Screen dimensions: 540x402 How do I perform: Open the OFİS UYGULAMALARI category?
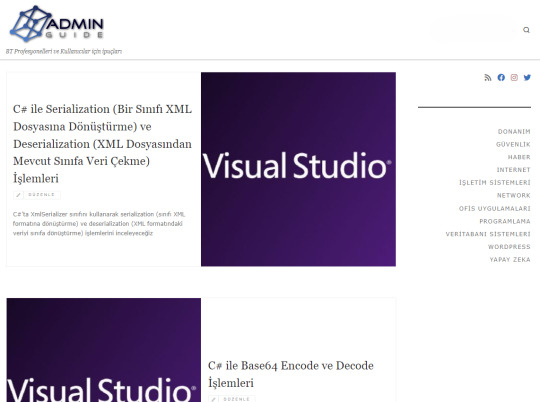[495, 208]
